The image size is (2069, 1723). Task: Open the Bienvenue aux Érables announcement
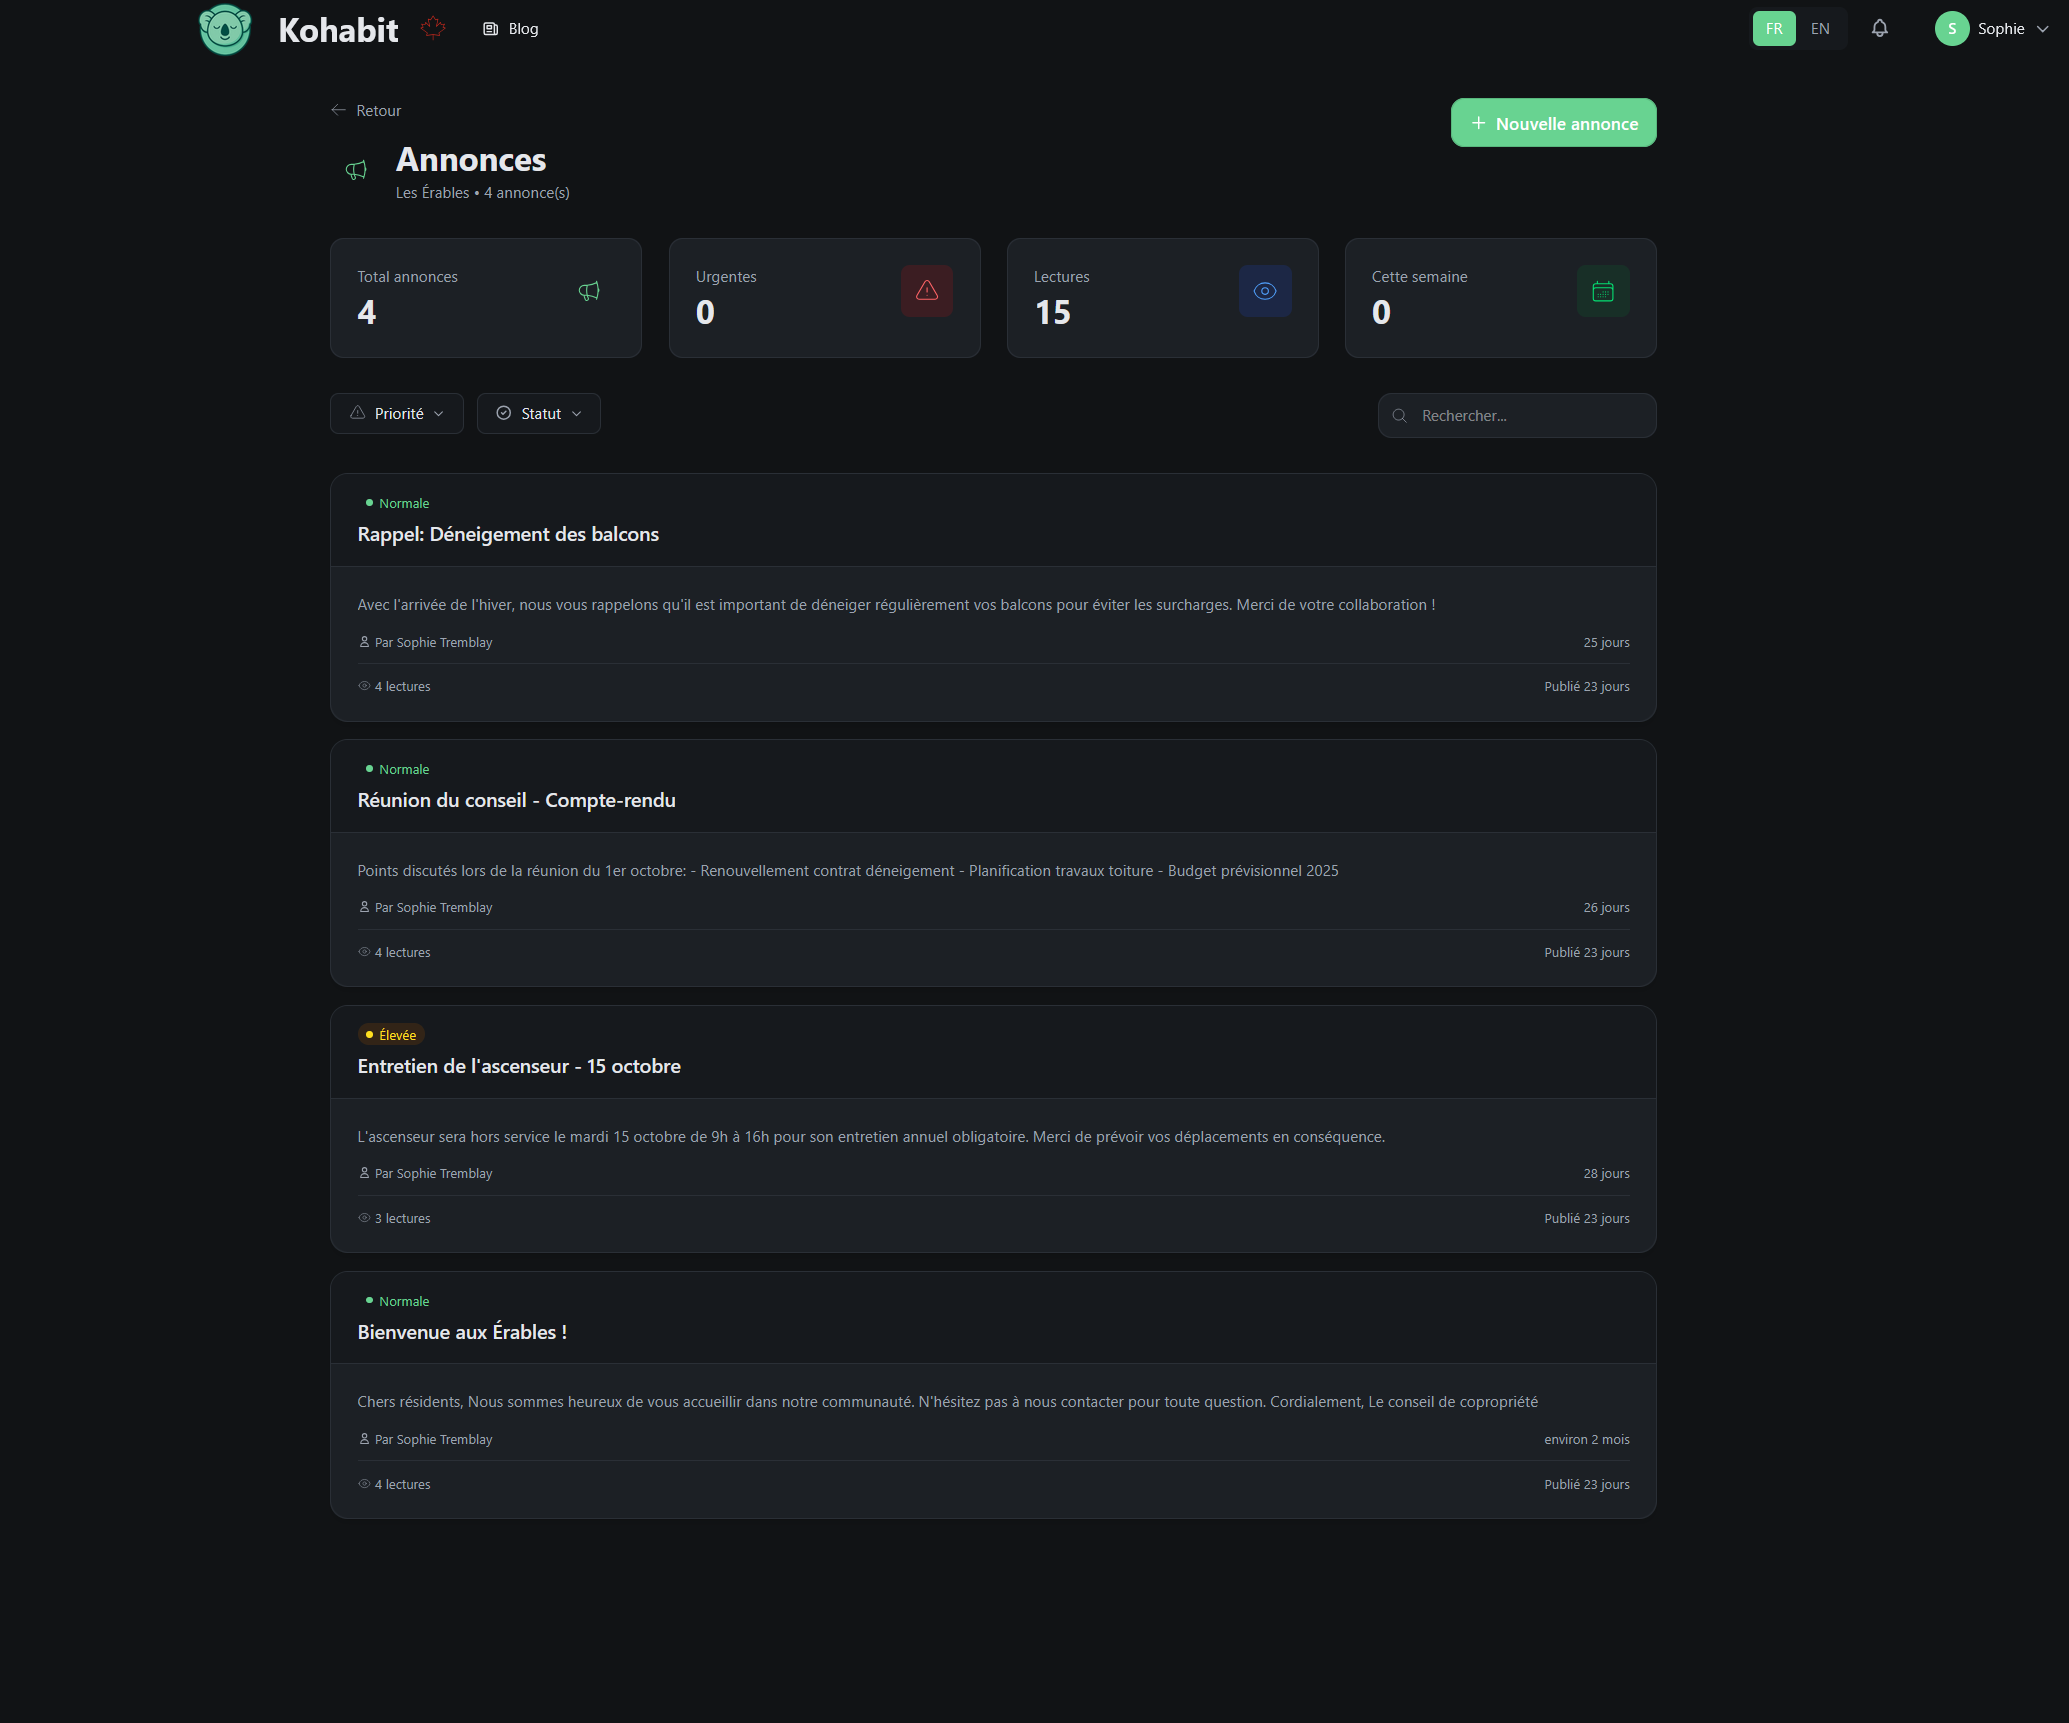point(461,1332)
